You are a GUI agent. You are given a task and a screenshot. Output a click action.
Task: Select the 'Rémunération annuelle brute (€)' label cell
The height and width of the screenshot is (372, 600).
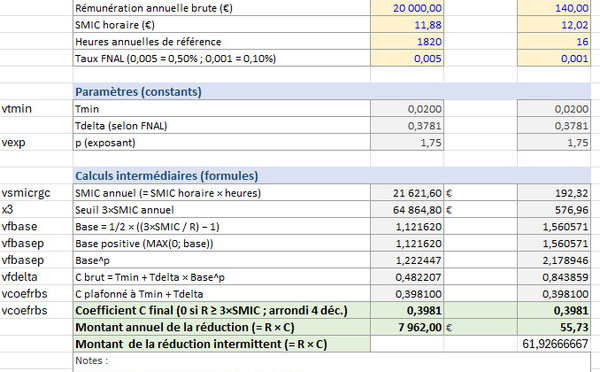pos(222,8)
